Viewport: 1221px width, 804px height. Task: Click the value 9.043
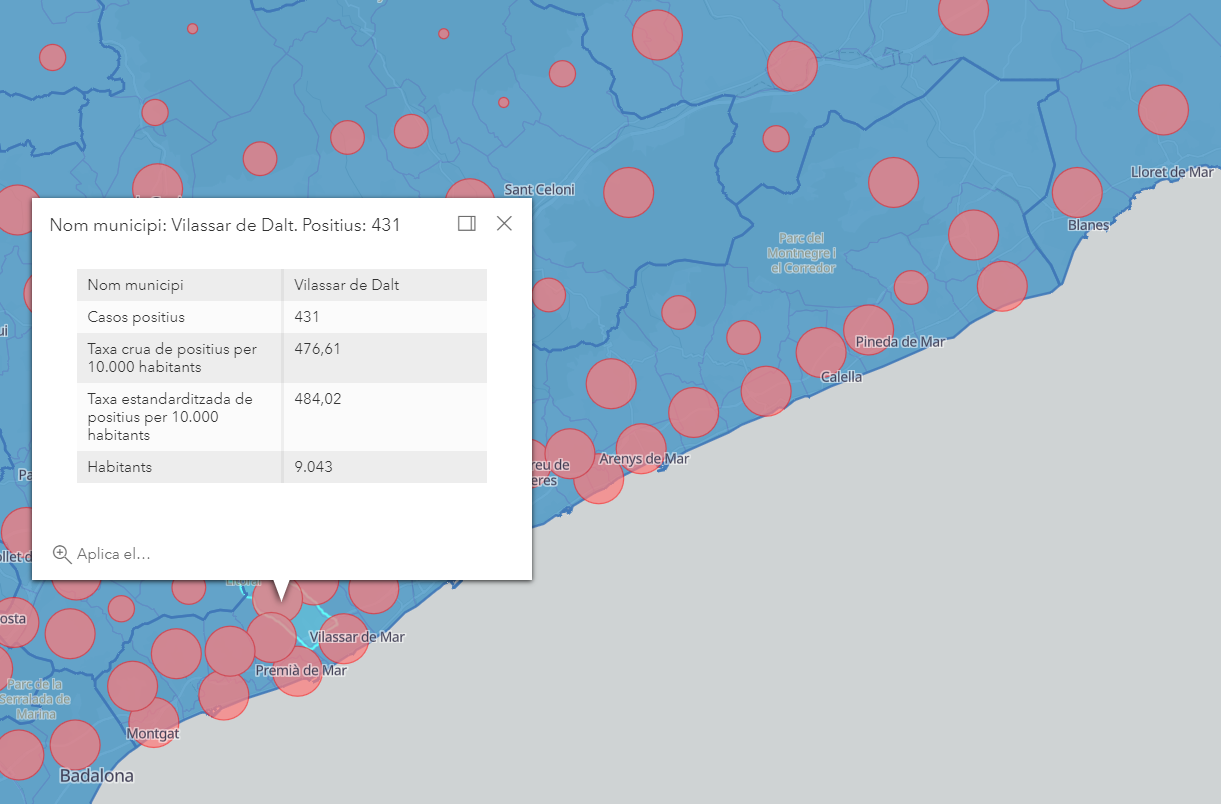click(314, 467)
